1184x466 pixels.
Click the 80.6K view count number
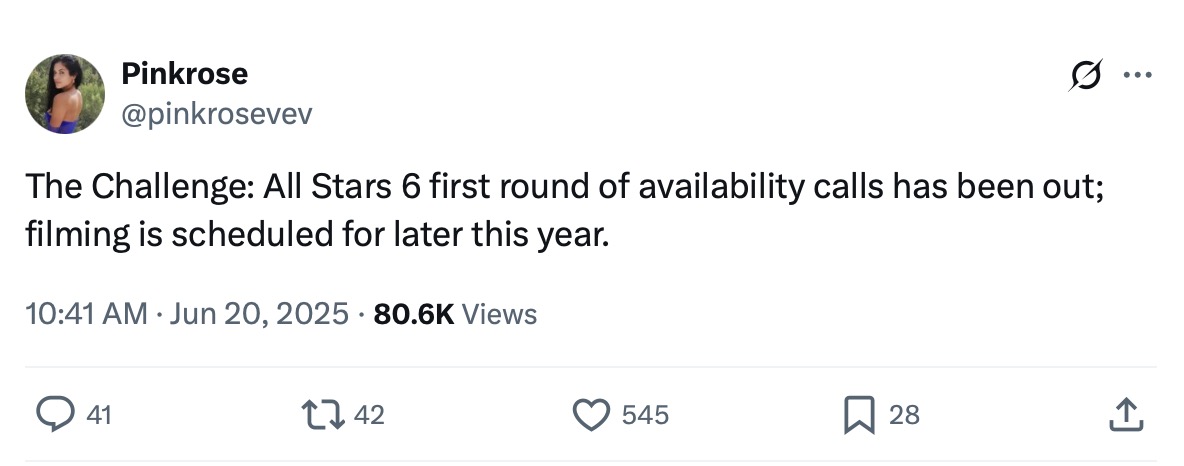click(x=413, y=315)
